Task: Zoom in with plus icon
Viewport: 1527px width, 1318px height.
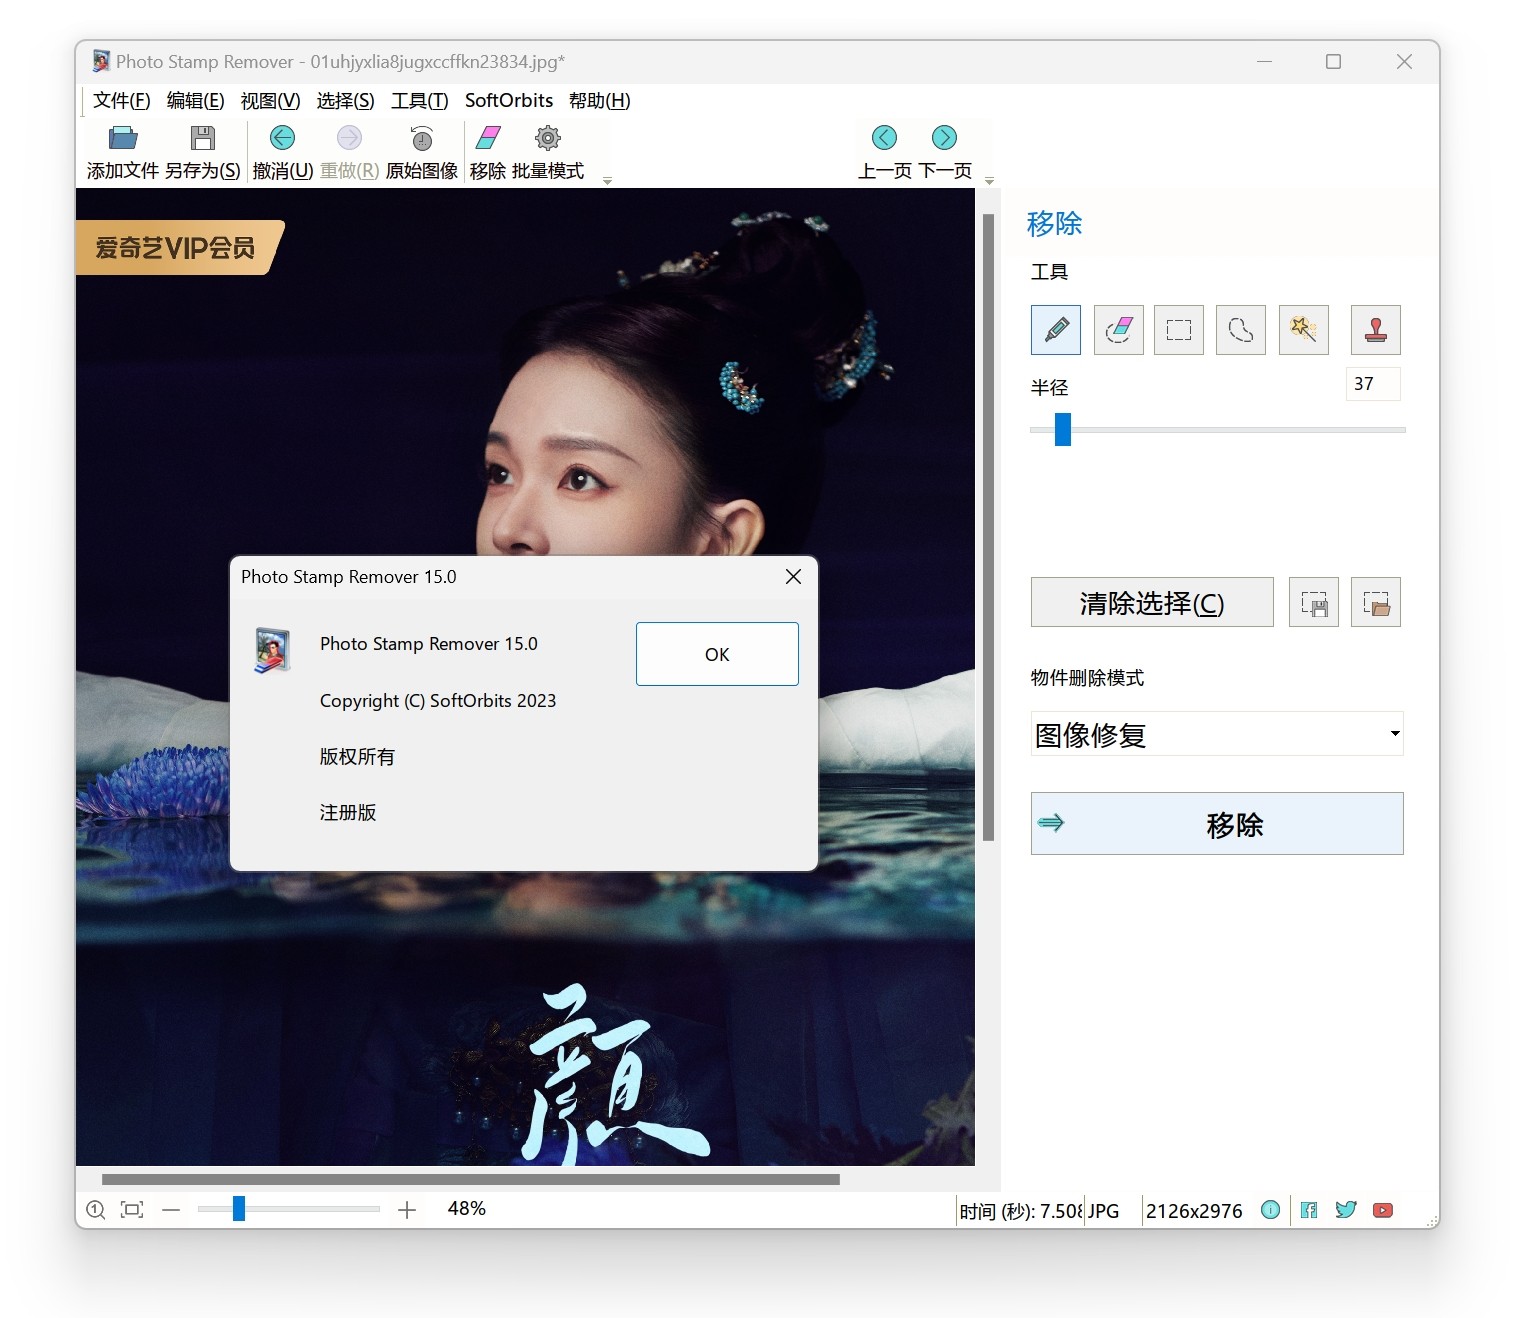Action: pos(407,1210)
